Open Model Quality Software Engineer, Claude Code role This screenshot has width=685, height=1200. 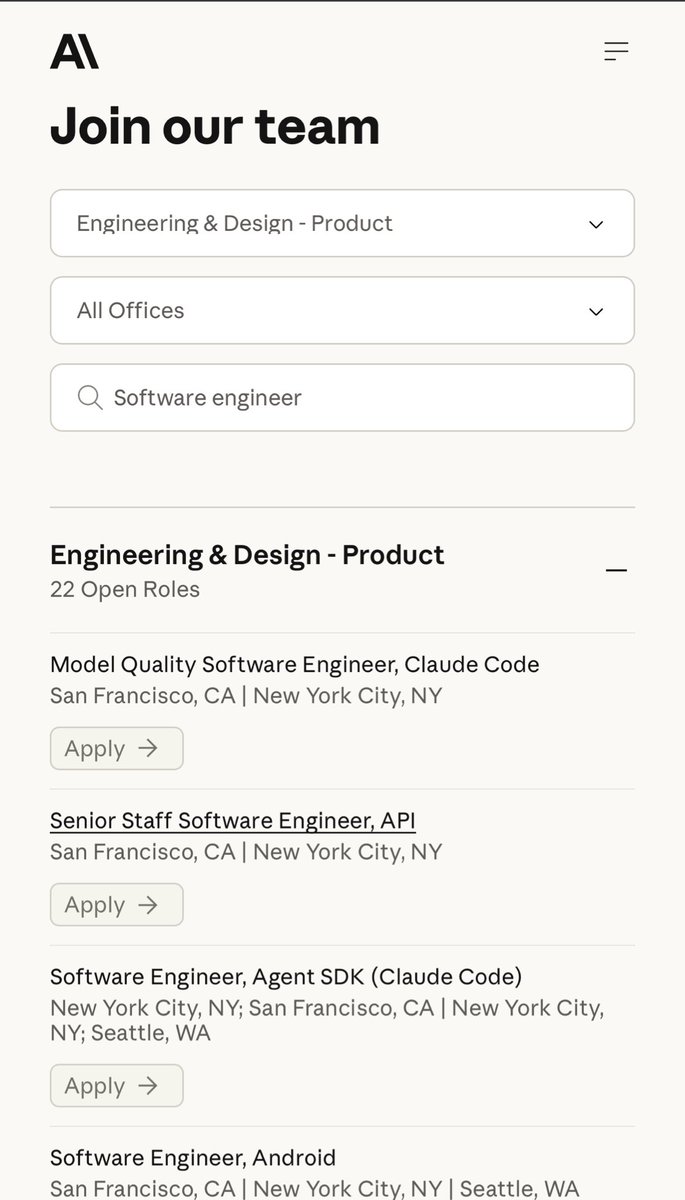294,664
